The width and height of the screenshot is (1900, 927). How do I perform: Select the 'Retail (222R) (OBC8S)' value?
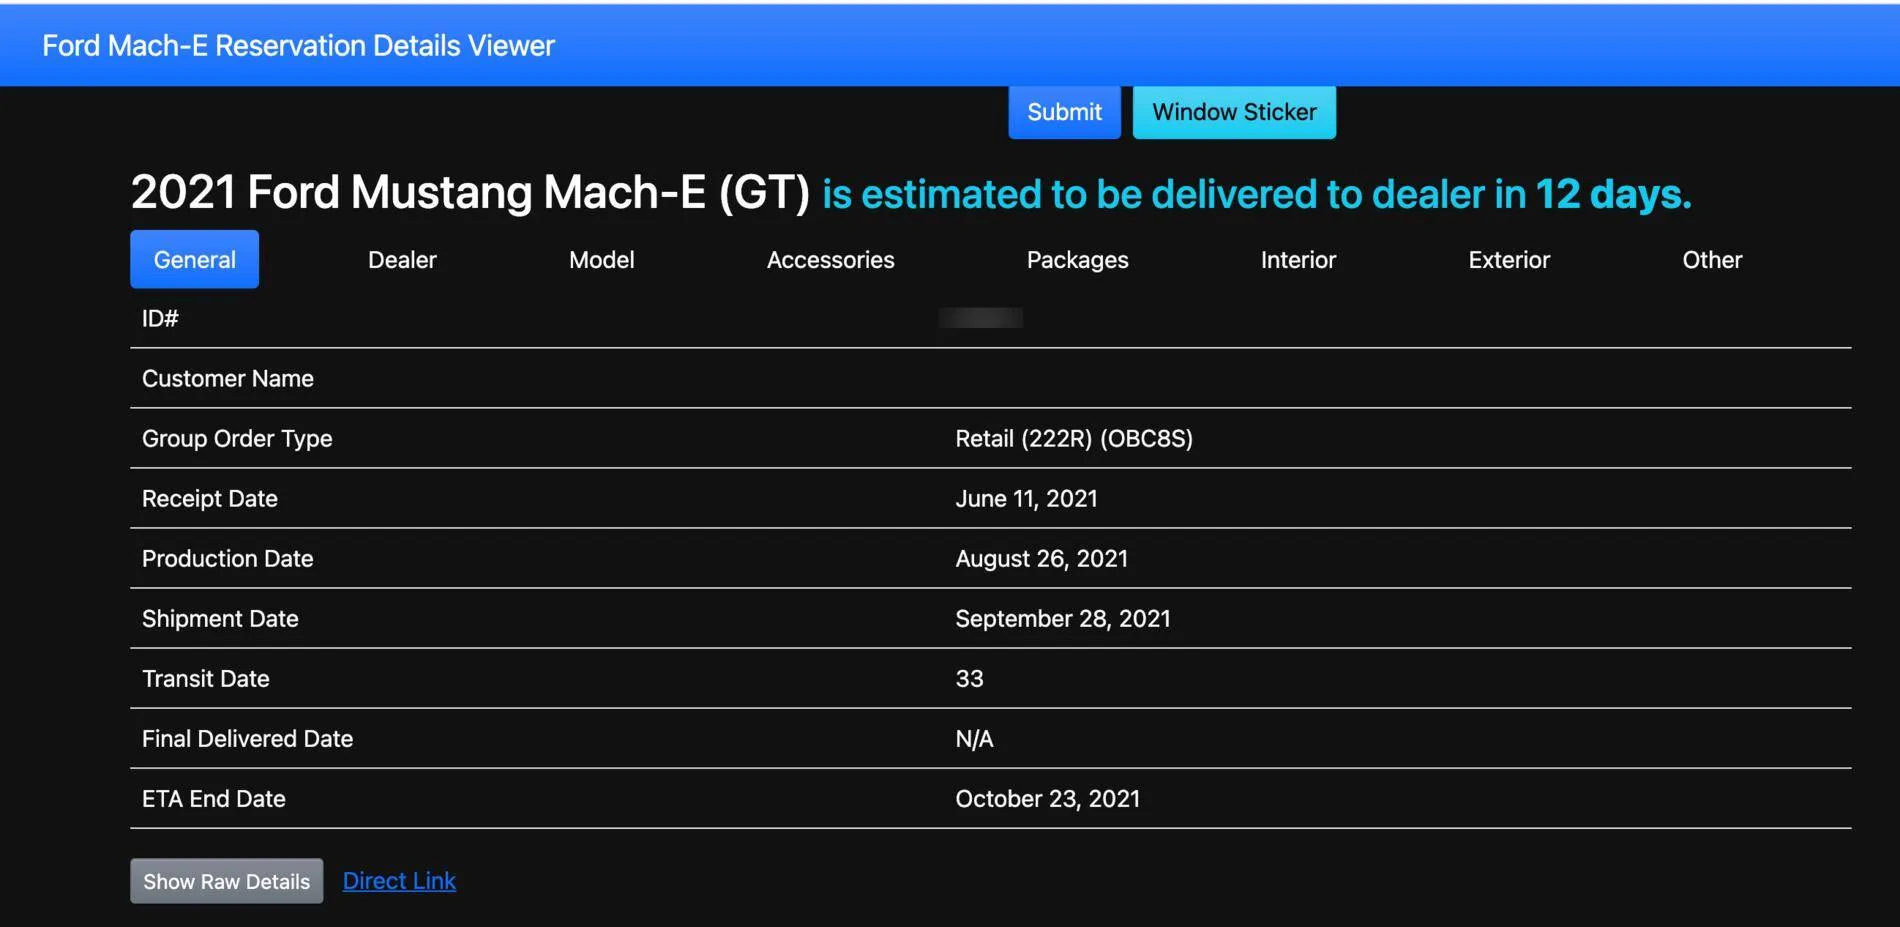coord(1074,439)
